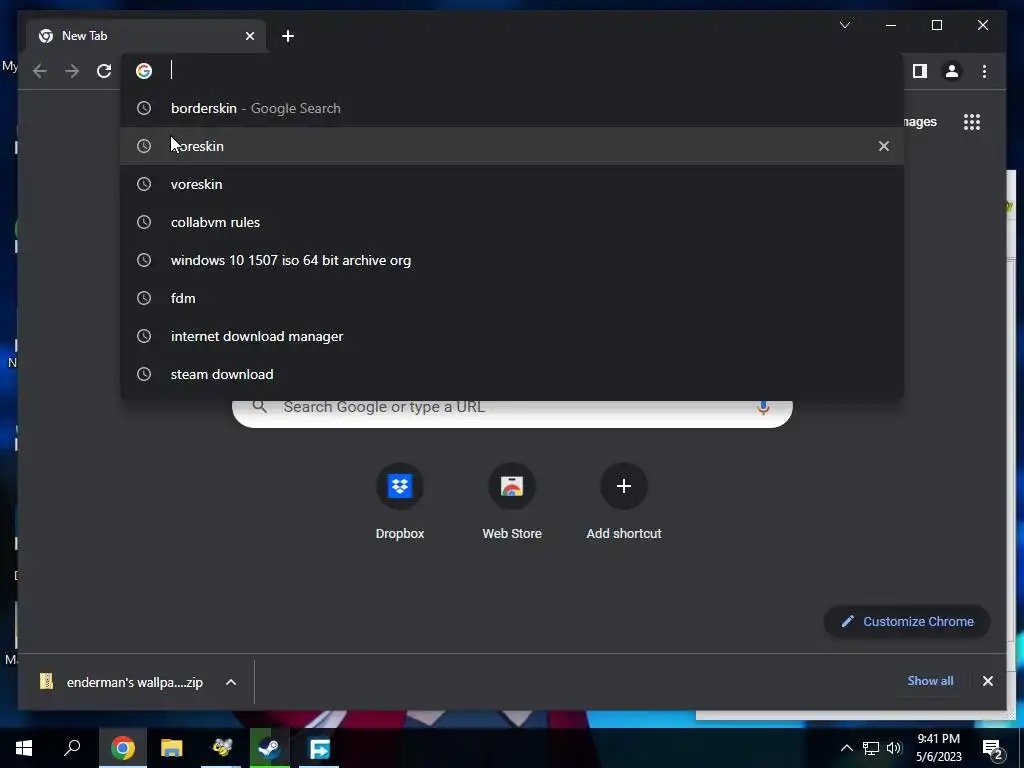1024x768 pixels.
Task: Click the clock icon beside 'fdm'
Action: point(144,298)
